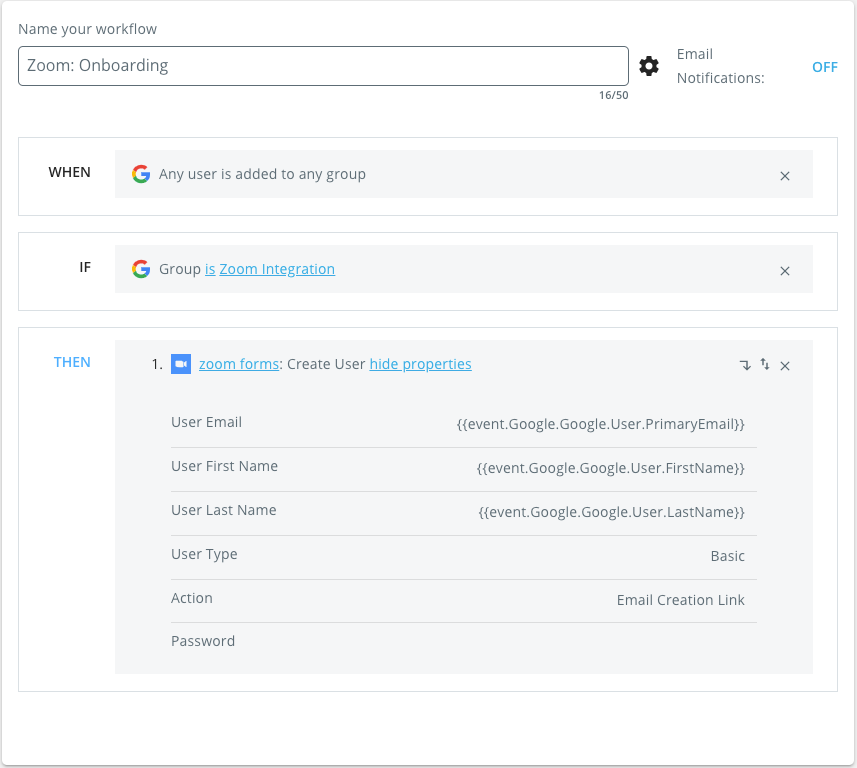Click the 'User First Name' property label
The height and width of the screenshot is (768, 857).
click(x=224, y=466)
